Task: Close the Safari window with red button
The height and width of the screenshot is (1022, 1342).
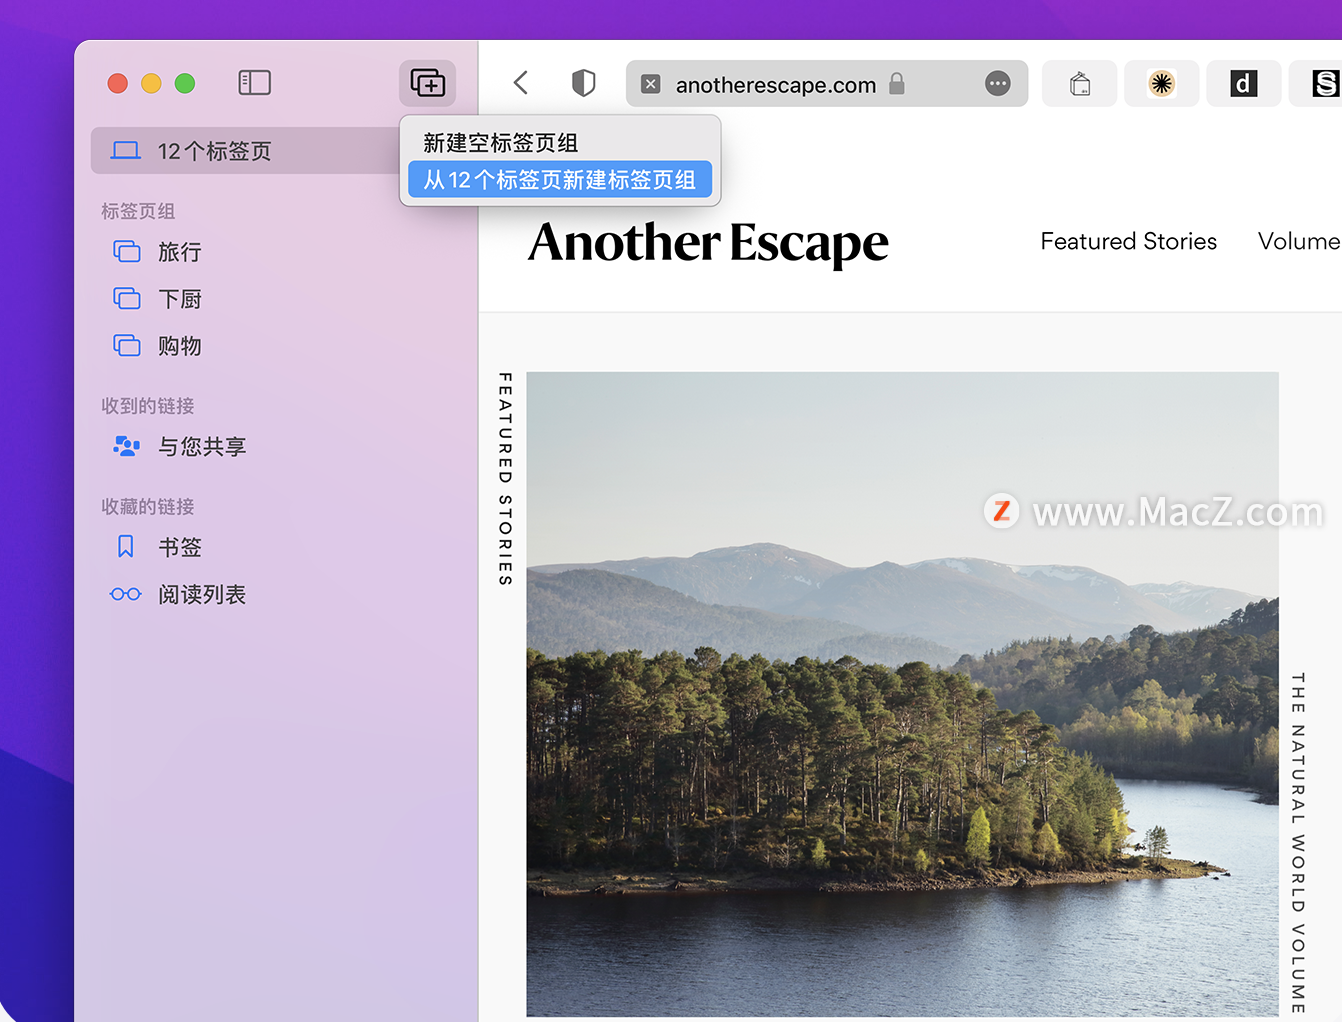Action: [x=118, y=83]
